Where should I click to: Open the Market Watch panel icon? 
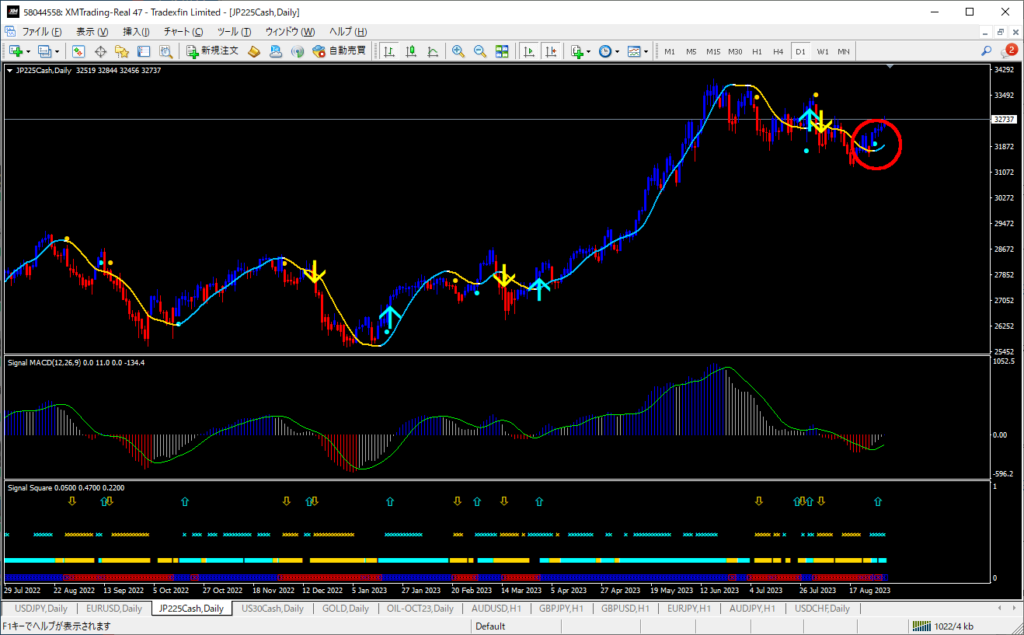click(x=76, y=51)
